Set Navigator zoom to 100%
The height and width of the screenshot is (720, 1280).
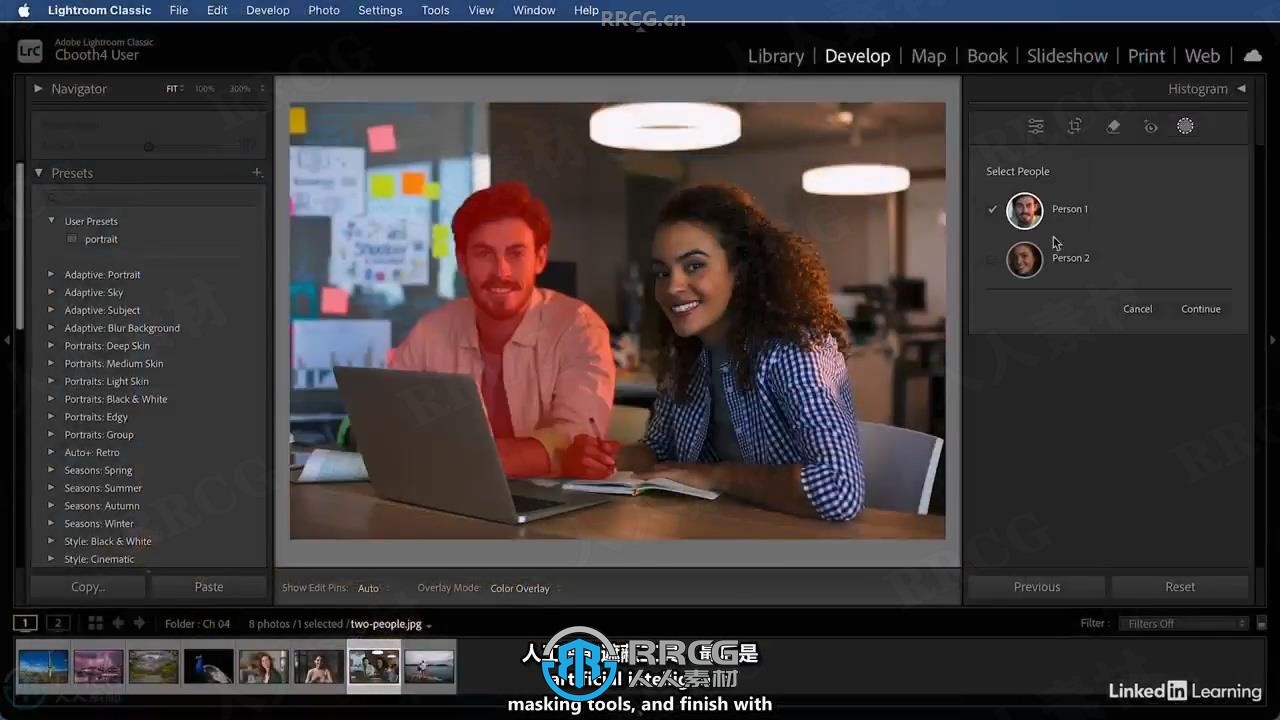(204, 89)
